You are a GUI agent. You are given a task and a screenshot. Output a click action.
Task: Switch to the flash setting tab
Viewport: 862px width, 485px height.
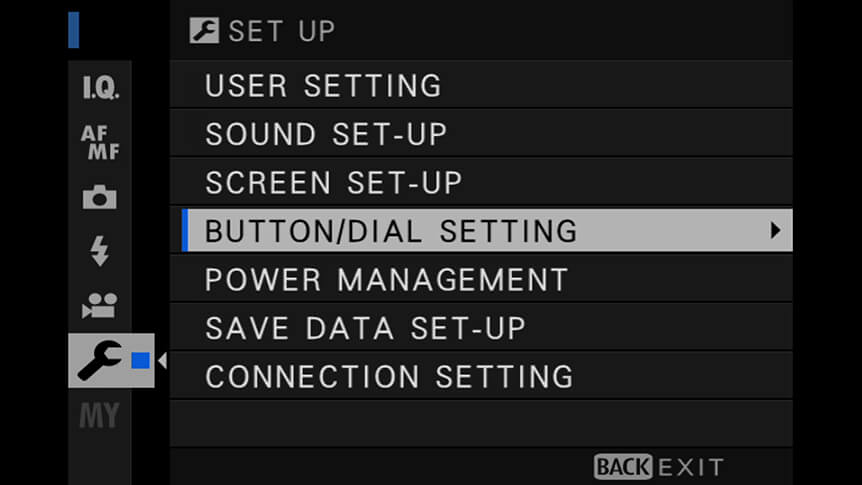tap(99, 251)
